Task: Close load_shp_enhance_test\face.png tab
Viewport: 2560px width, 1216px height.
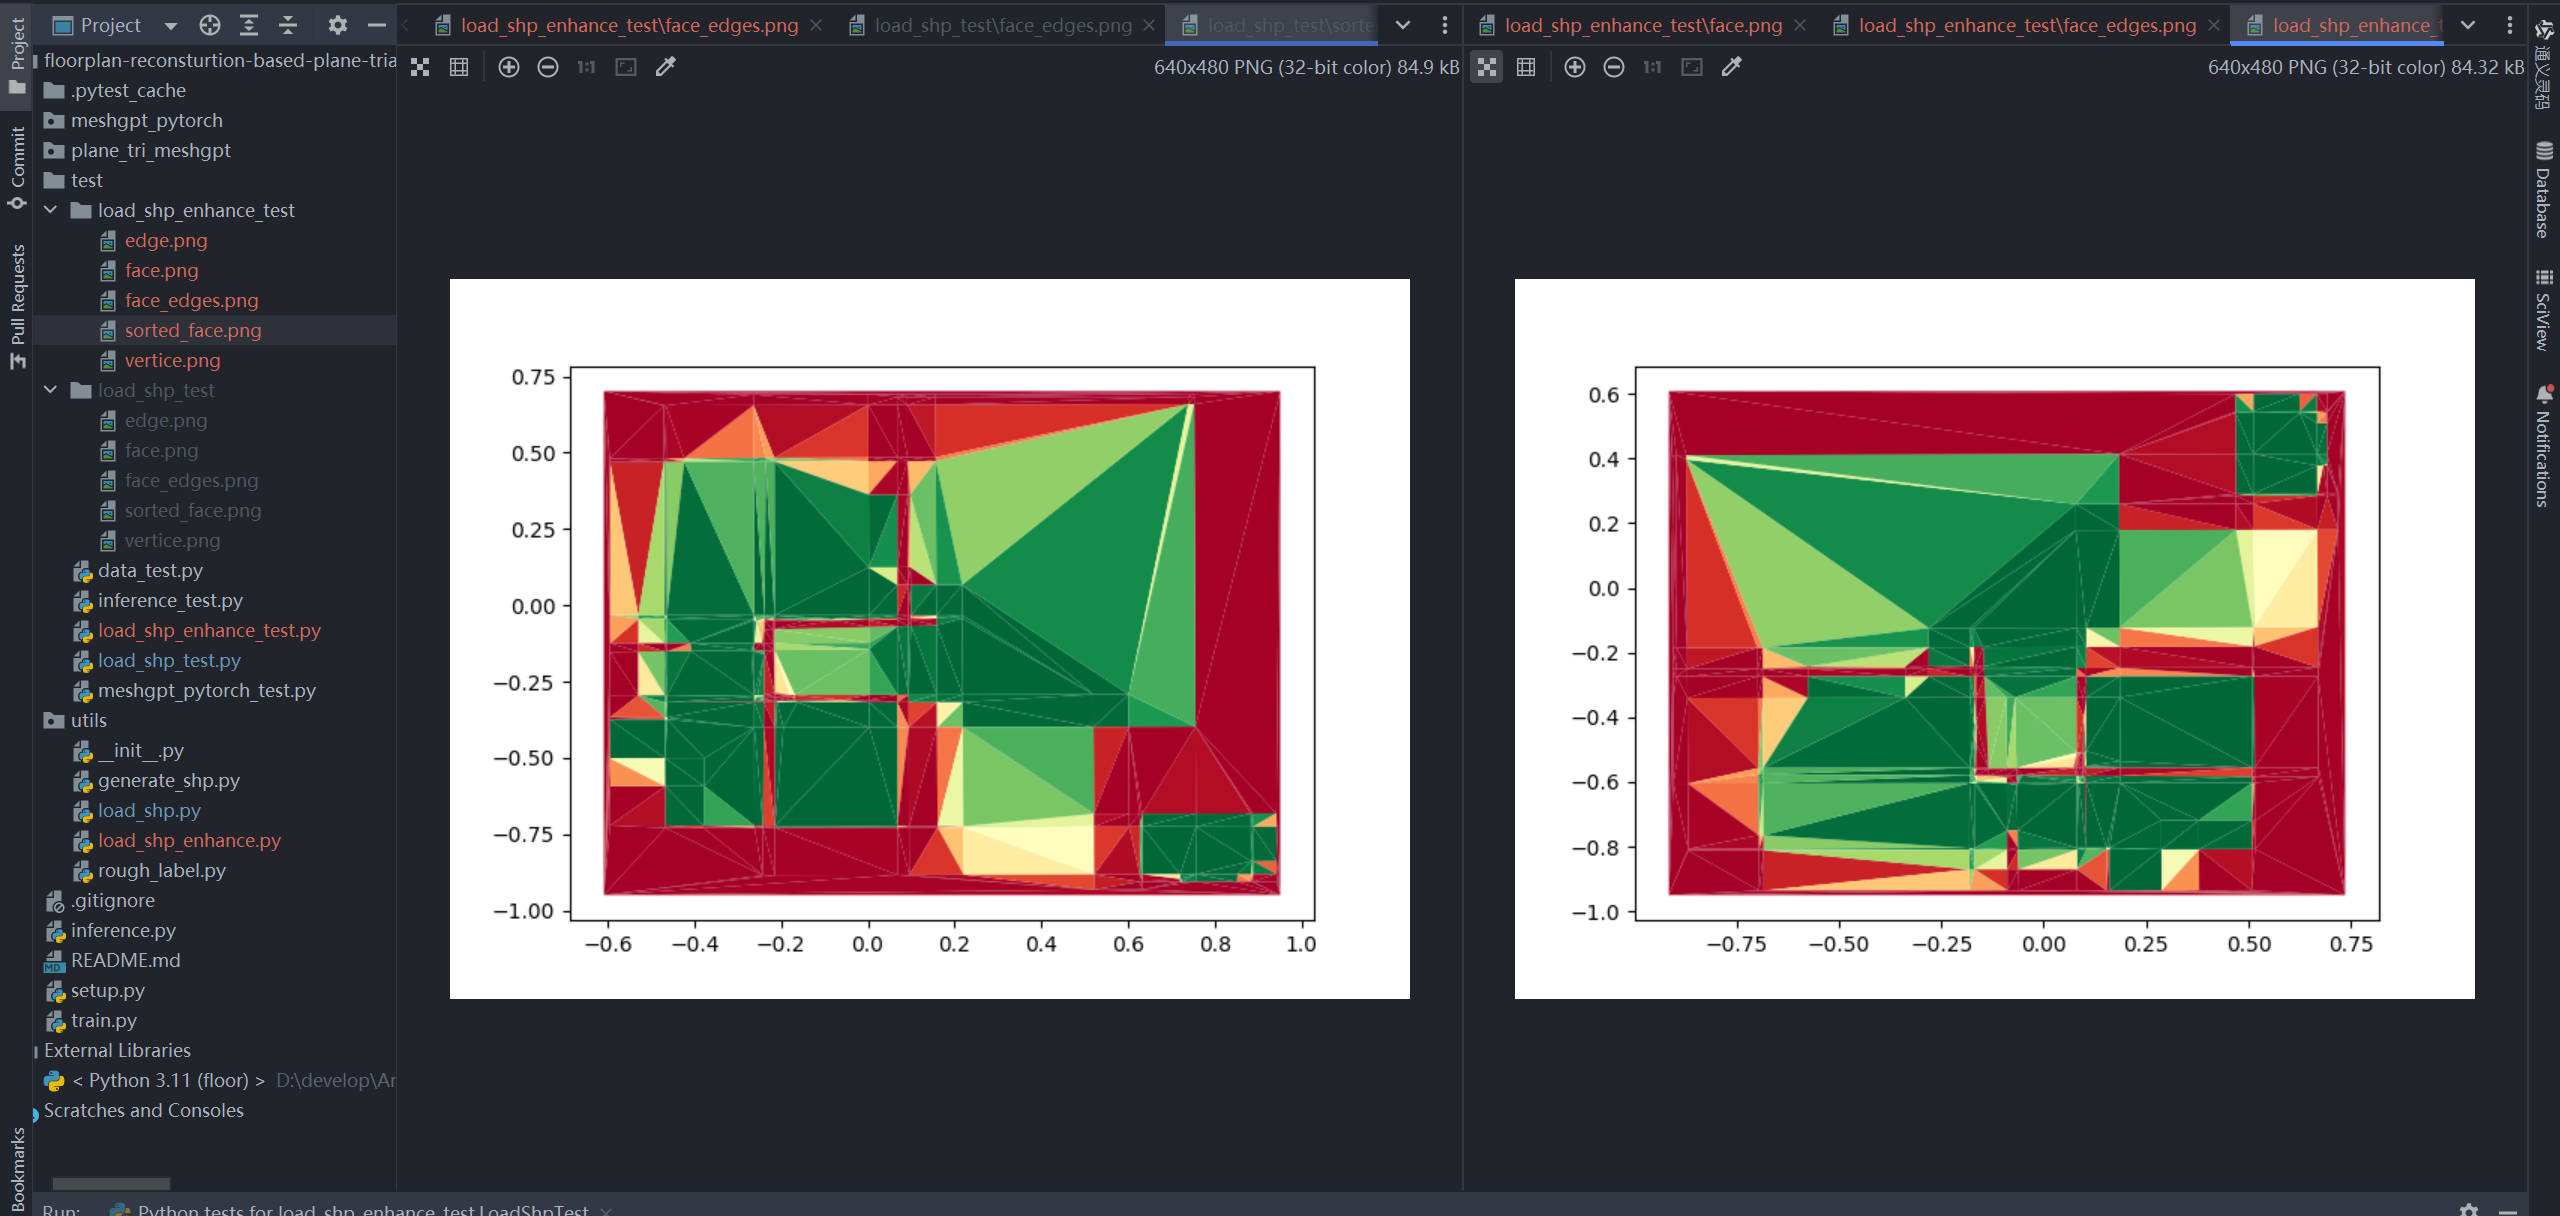Action: tap(1800, 26)
